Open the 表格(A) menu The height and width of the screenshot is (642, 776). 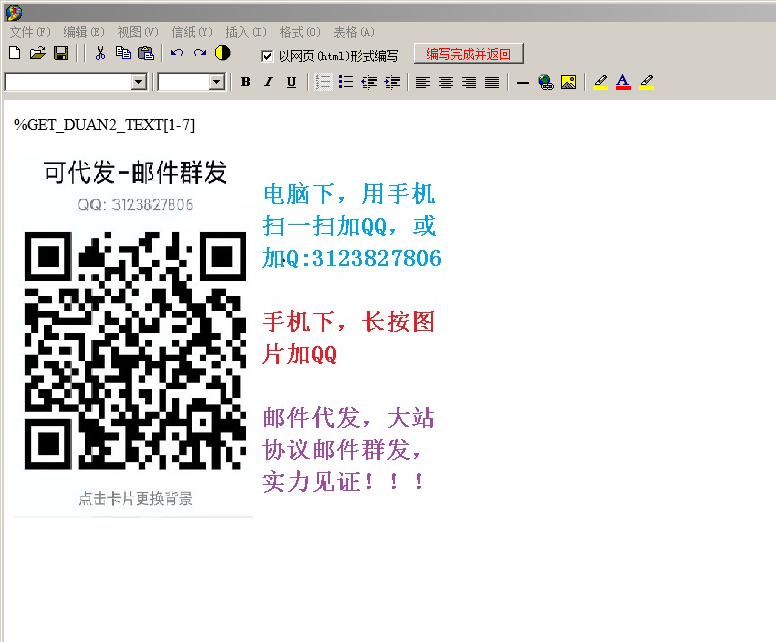tap(354, 32)
